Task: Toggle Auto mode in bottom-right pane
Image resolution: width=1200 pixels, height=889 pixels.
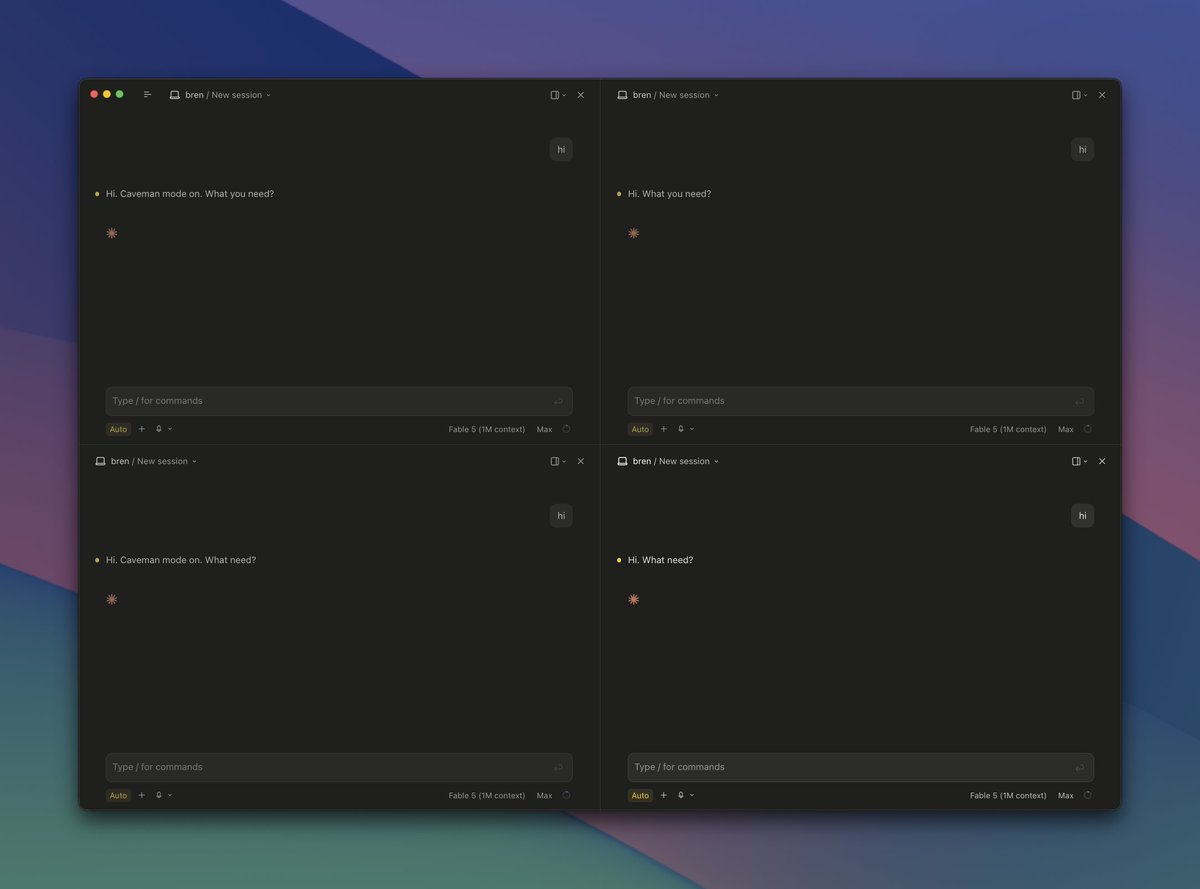Action: 640,795
